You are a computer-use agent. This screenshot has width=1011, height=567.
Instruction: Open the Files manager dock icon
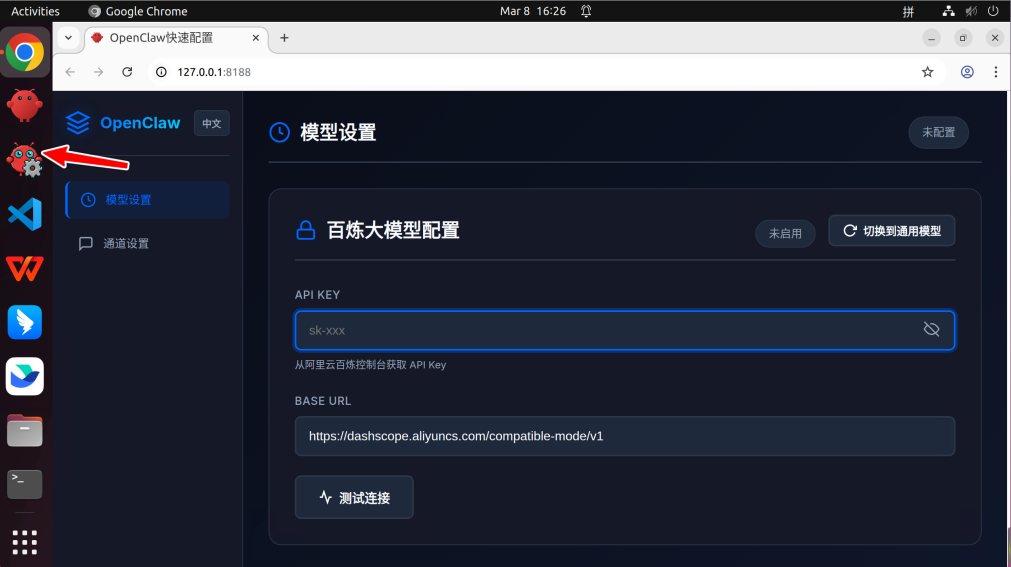tap(25, 430)
